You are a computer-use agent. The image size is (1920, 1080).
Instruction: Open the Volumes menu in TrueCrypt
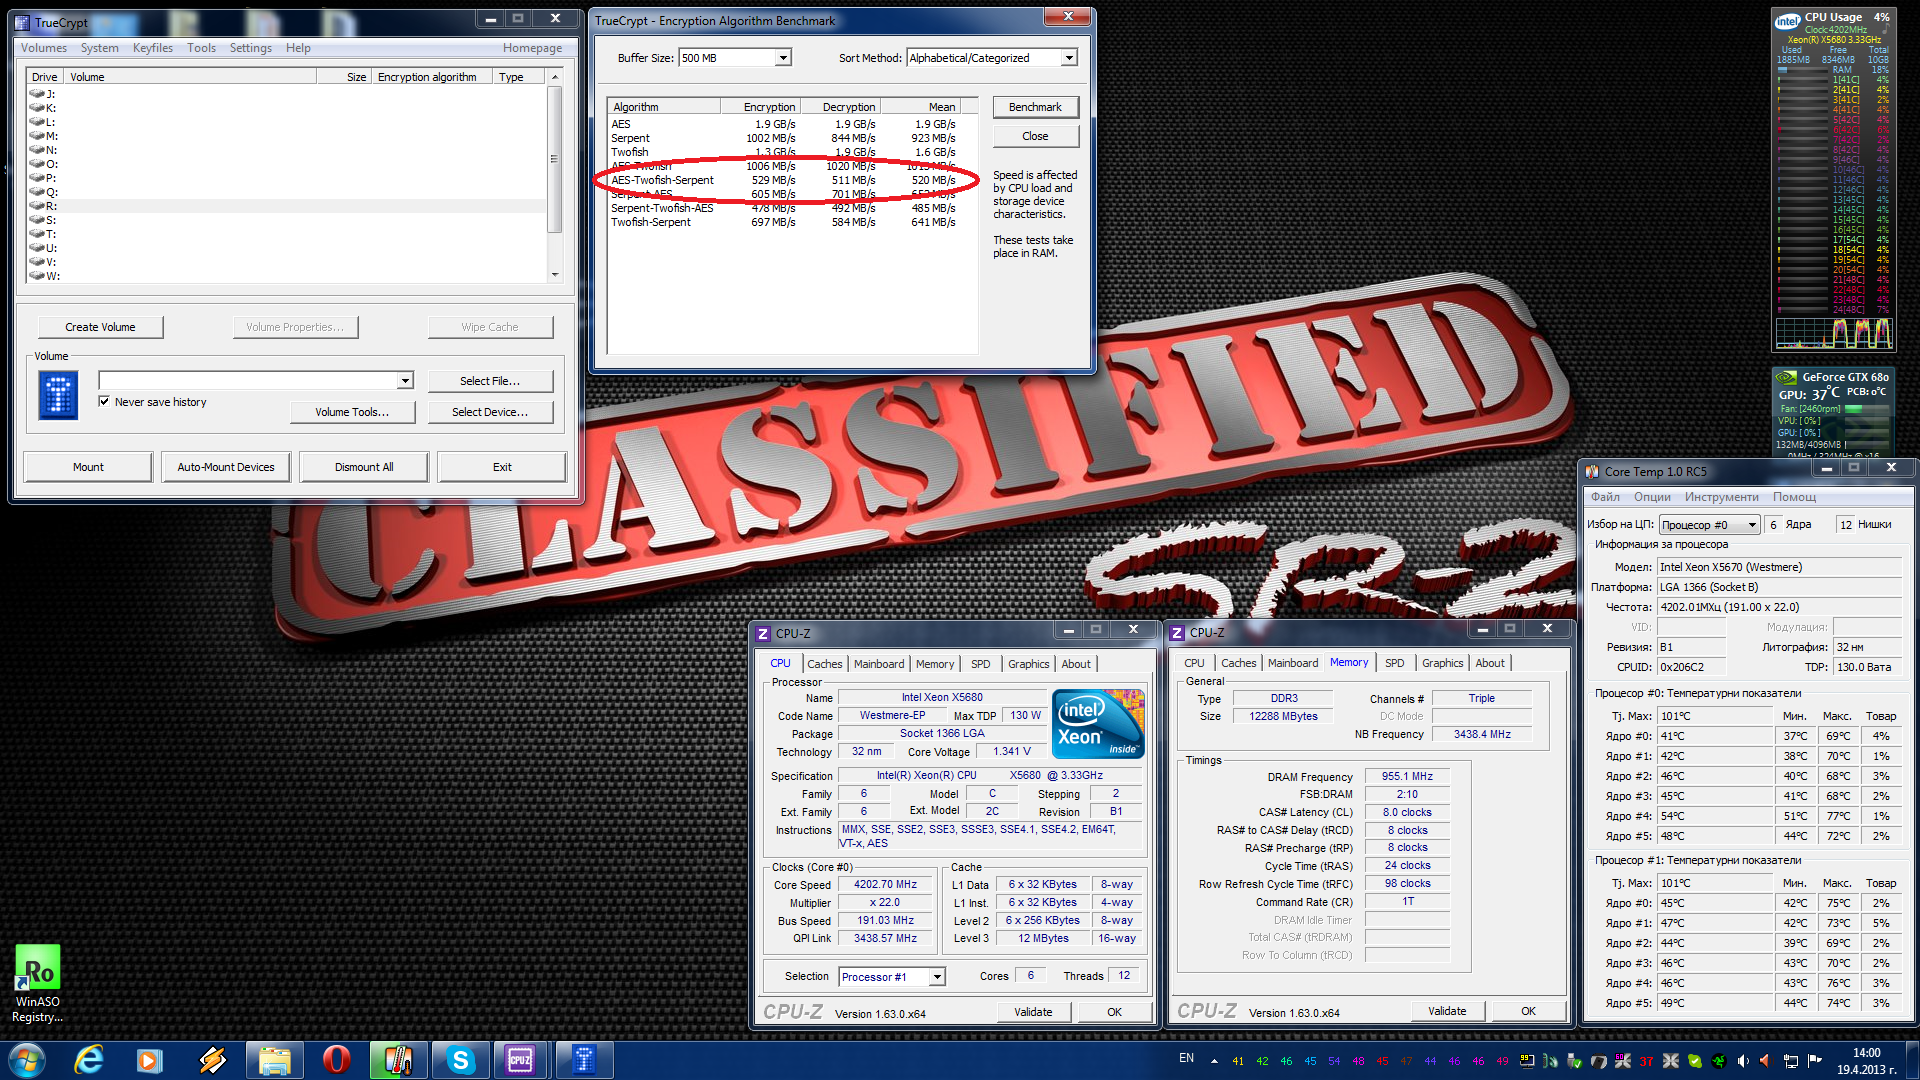[44, 48]
